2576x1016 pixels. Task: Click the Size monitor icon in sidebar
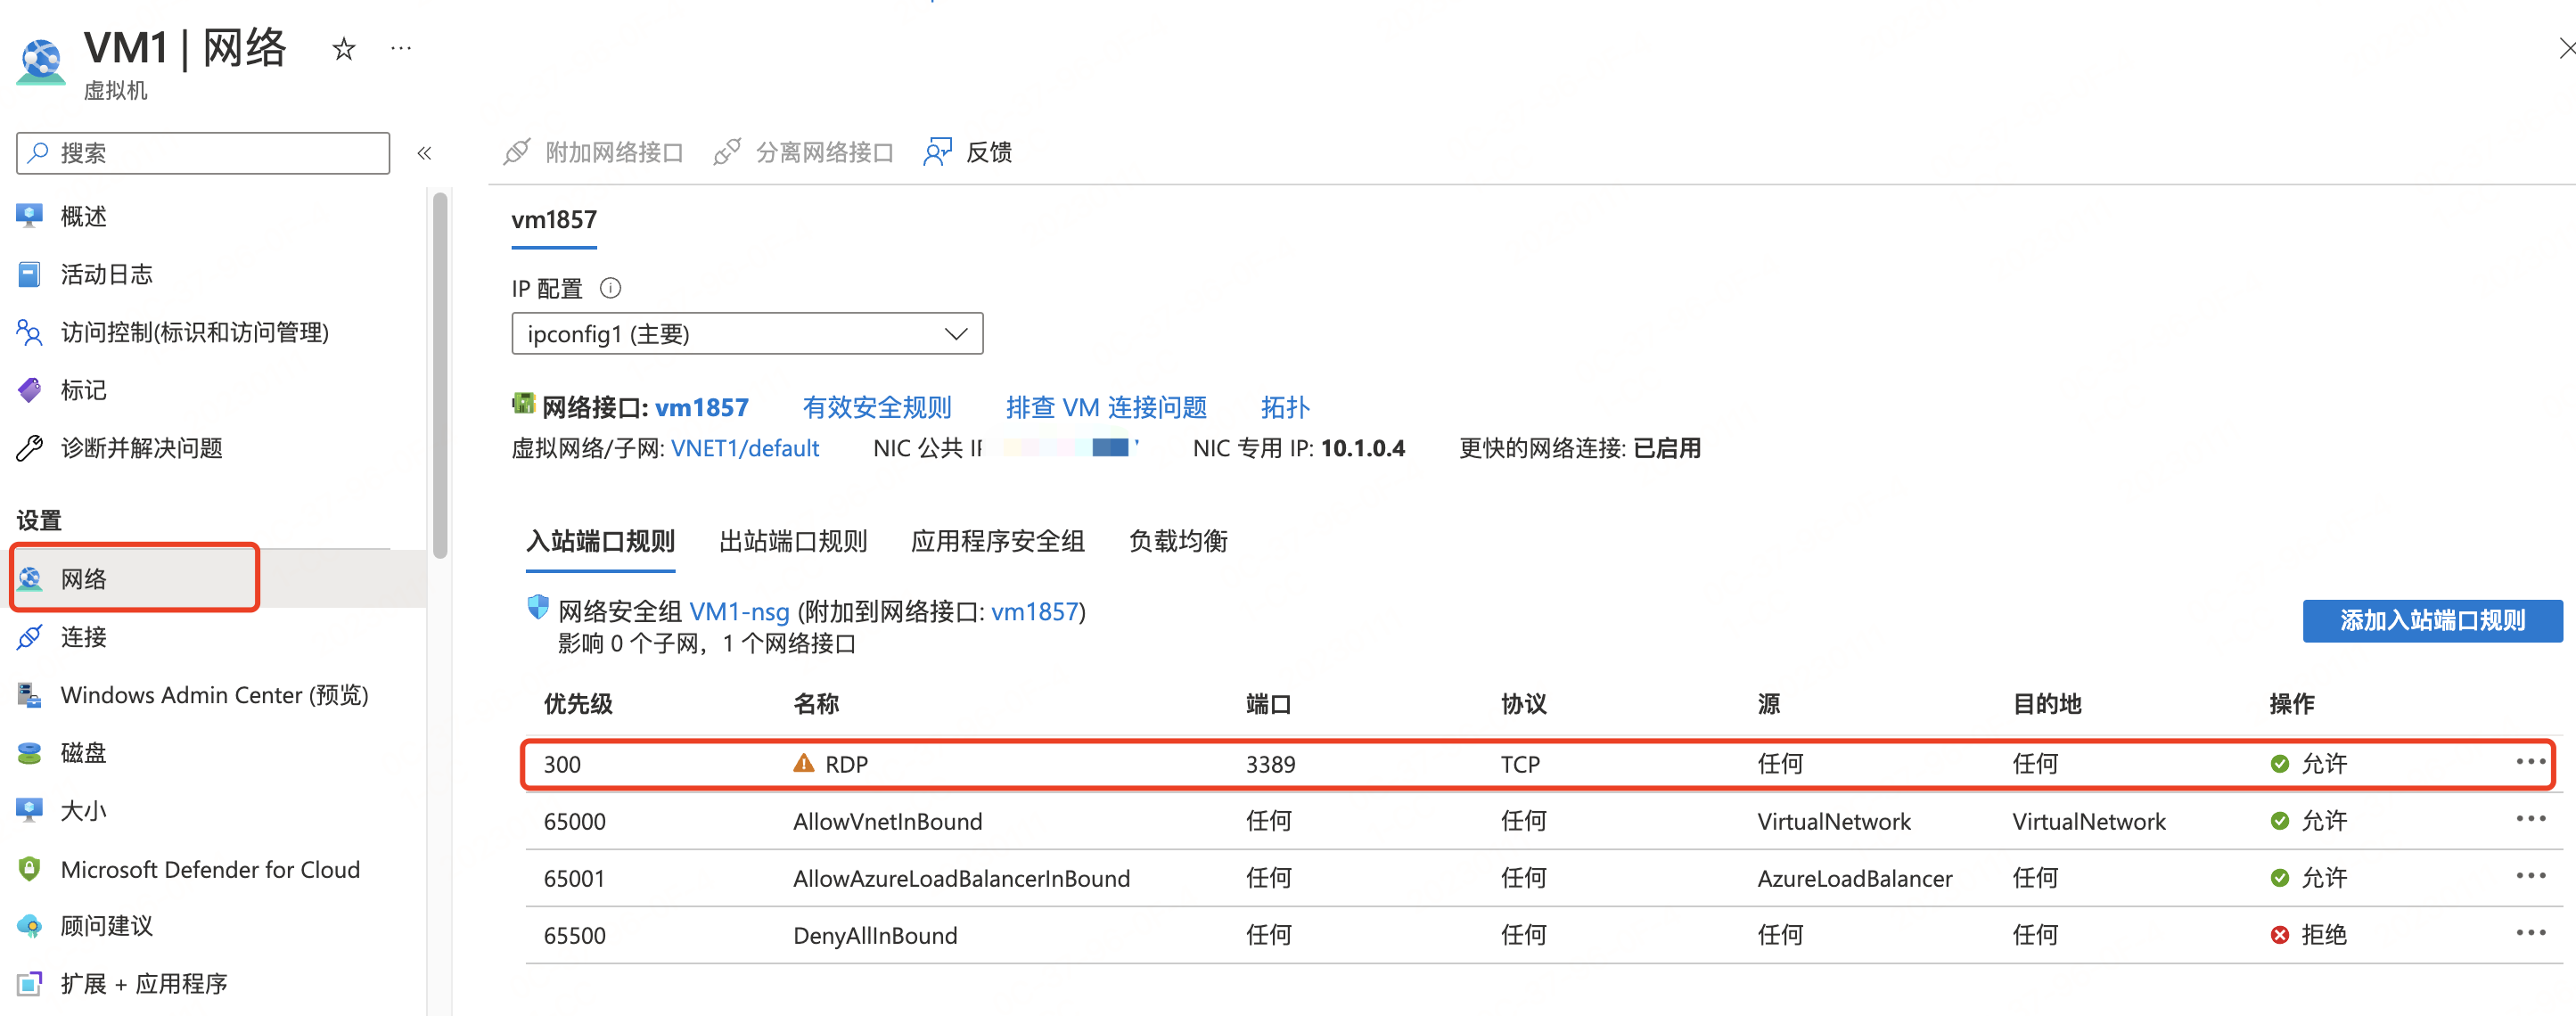click(x=30, y=810)
